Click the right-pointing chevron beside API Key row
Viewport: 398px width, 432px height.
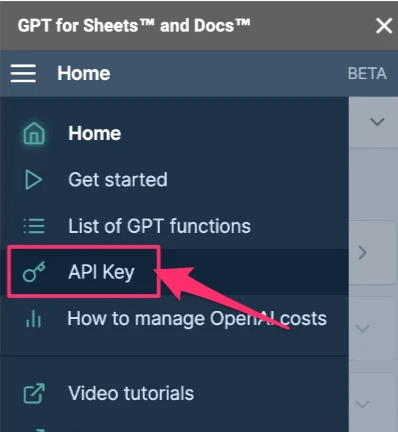[363, 253]
